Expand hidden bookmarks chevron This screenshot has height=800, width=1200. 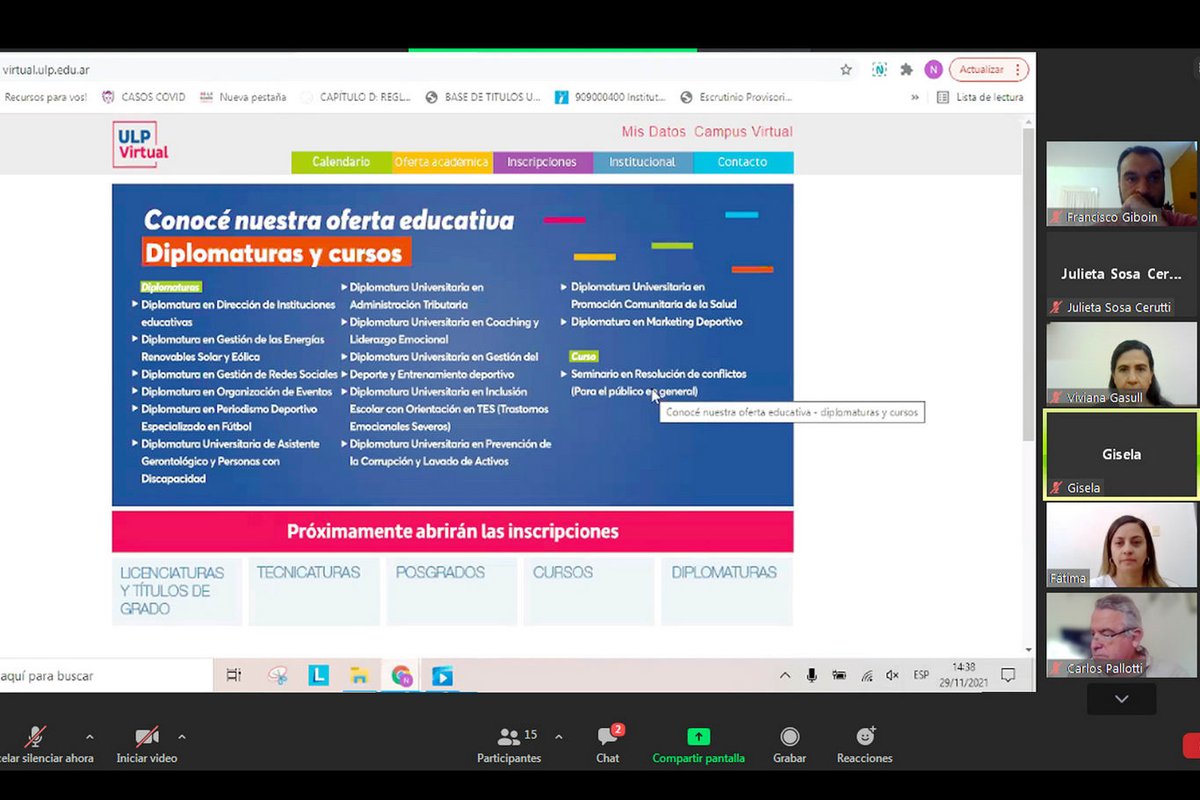pos(915,97)
